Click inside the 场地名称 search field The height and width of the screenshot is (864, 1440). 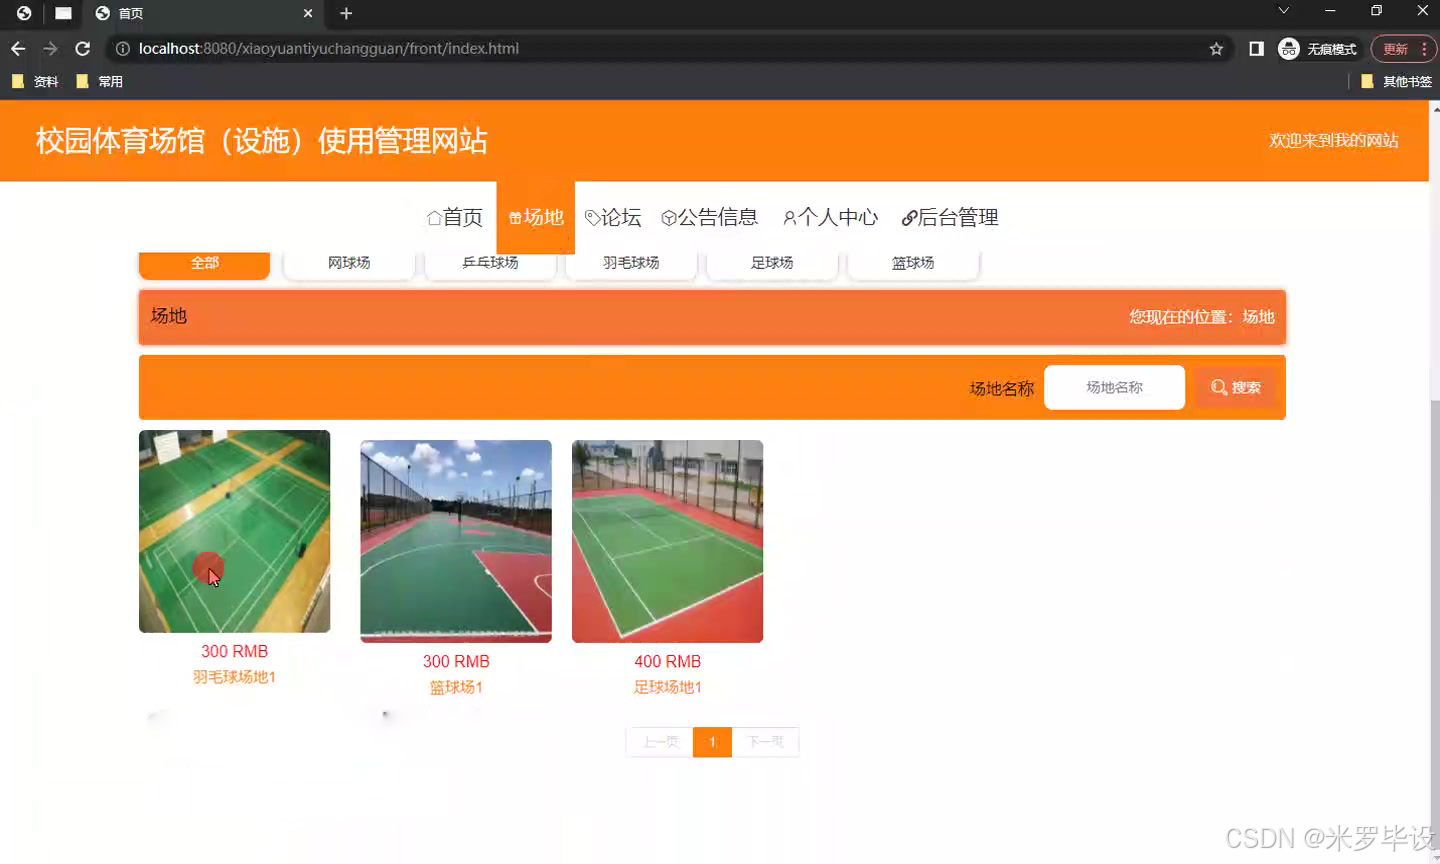pos(1114,387)
